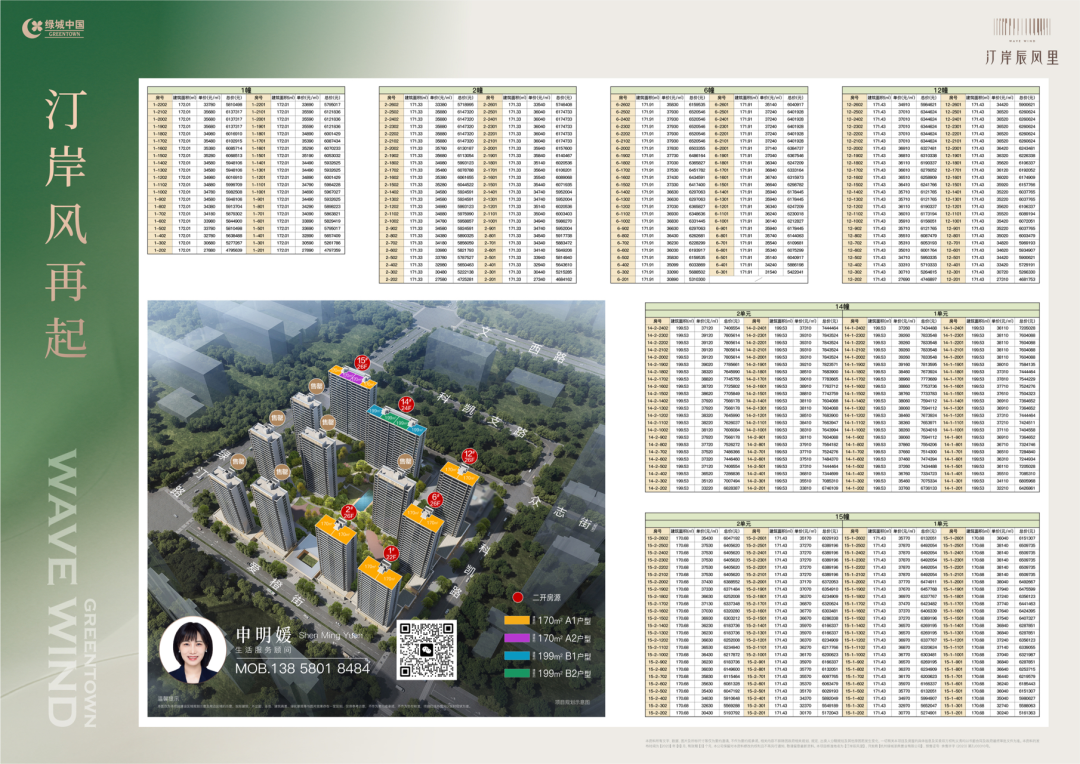Click the purple 170㎡ A2户型 swatch

pyautogui.click(x=517, y=639)
